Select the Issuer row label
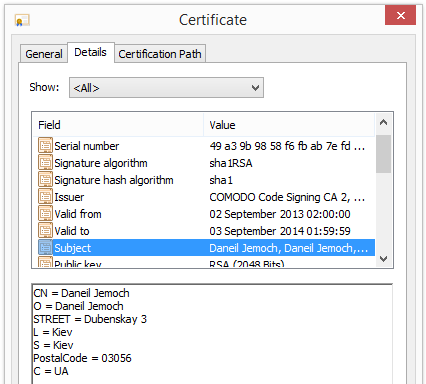Viewport: 426px width, 384px height. (x=69, y=197)
